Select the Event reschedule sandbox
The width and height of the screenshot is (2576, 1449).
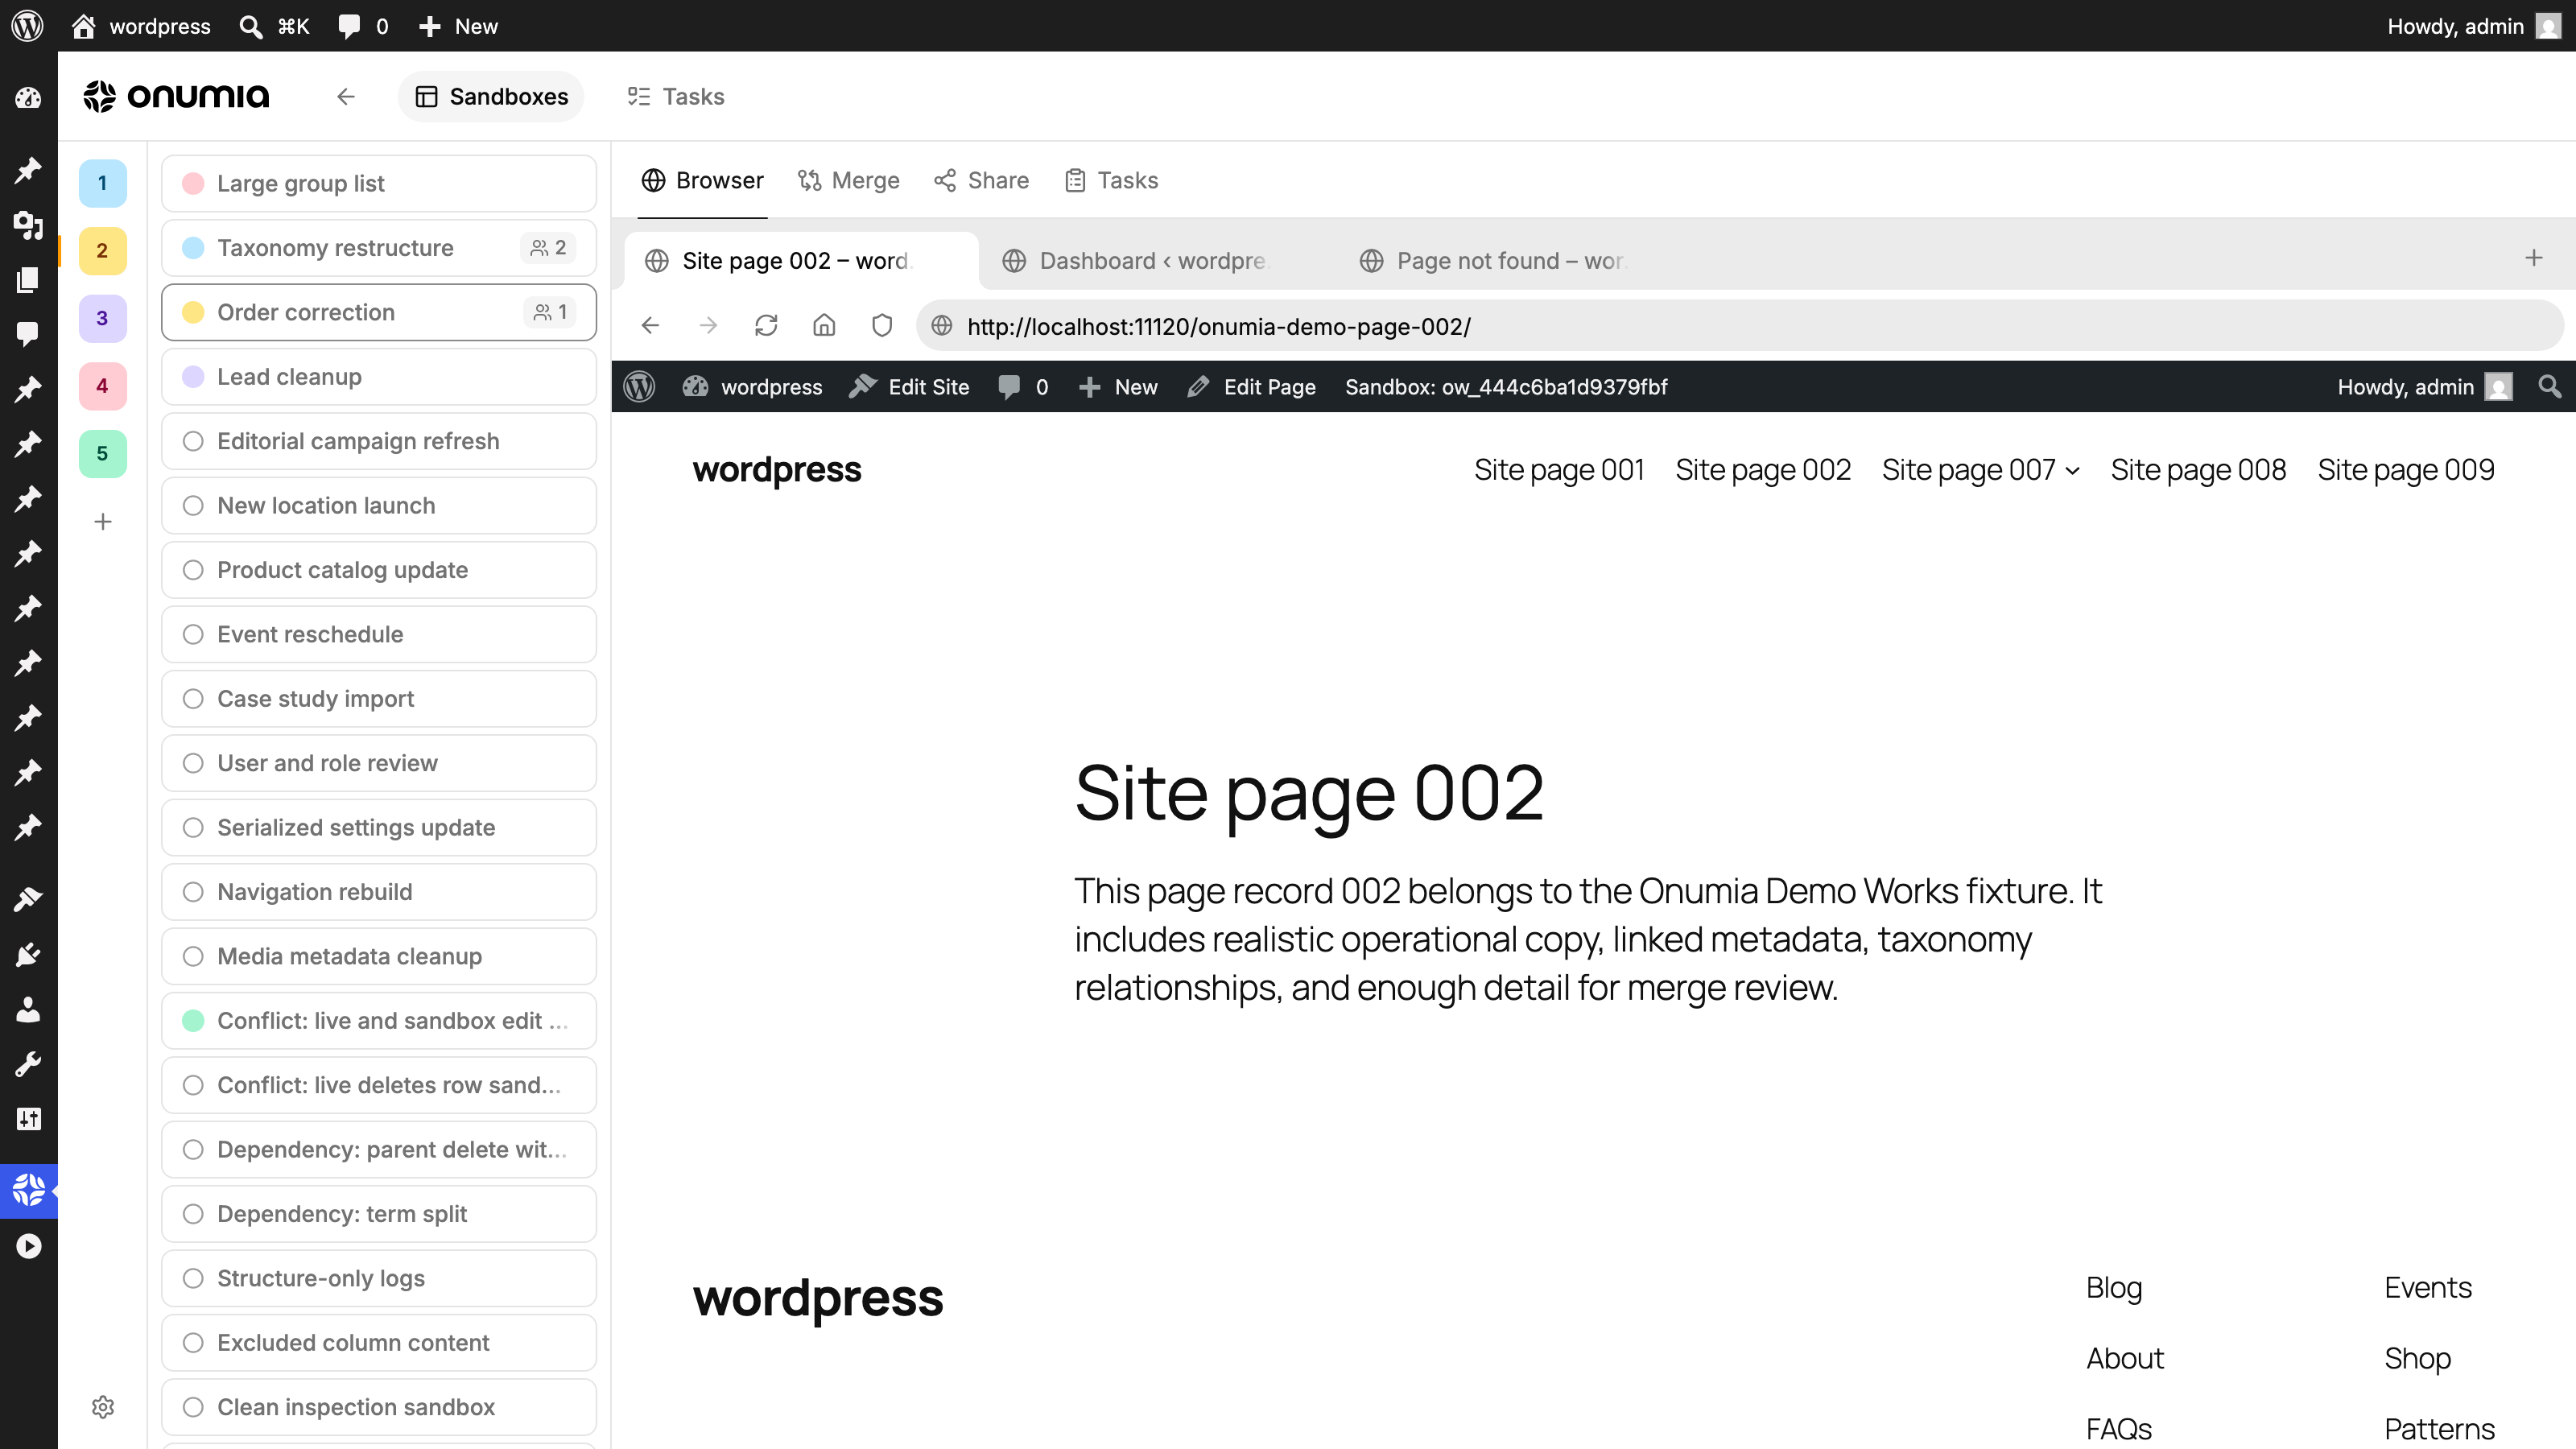[379, 634]
